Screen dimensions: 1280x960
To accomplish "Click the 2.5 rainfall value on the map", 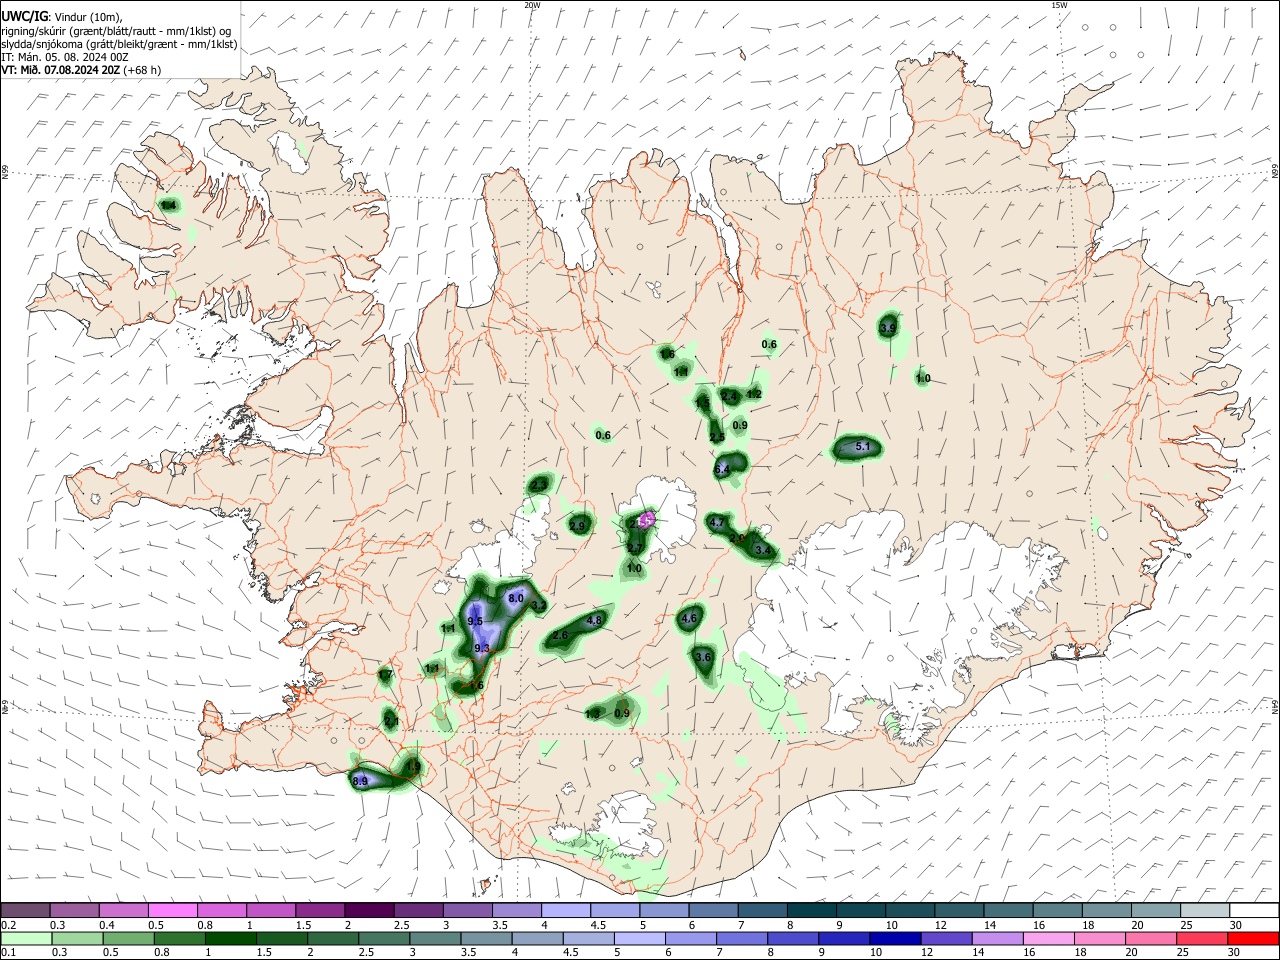I will coord(717,437).
